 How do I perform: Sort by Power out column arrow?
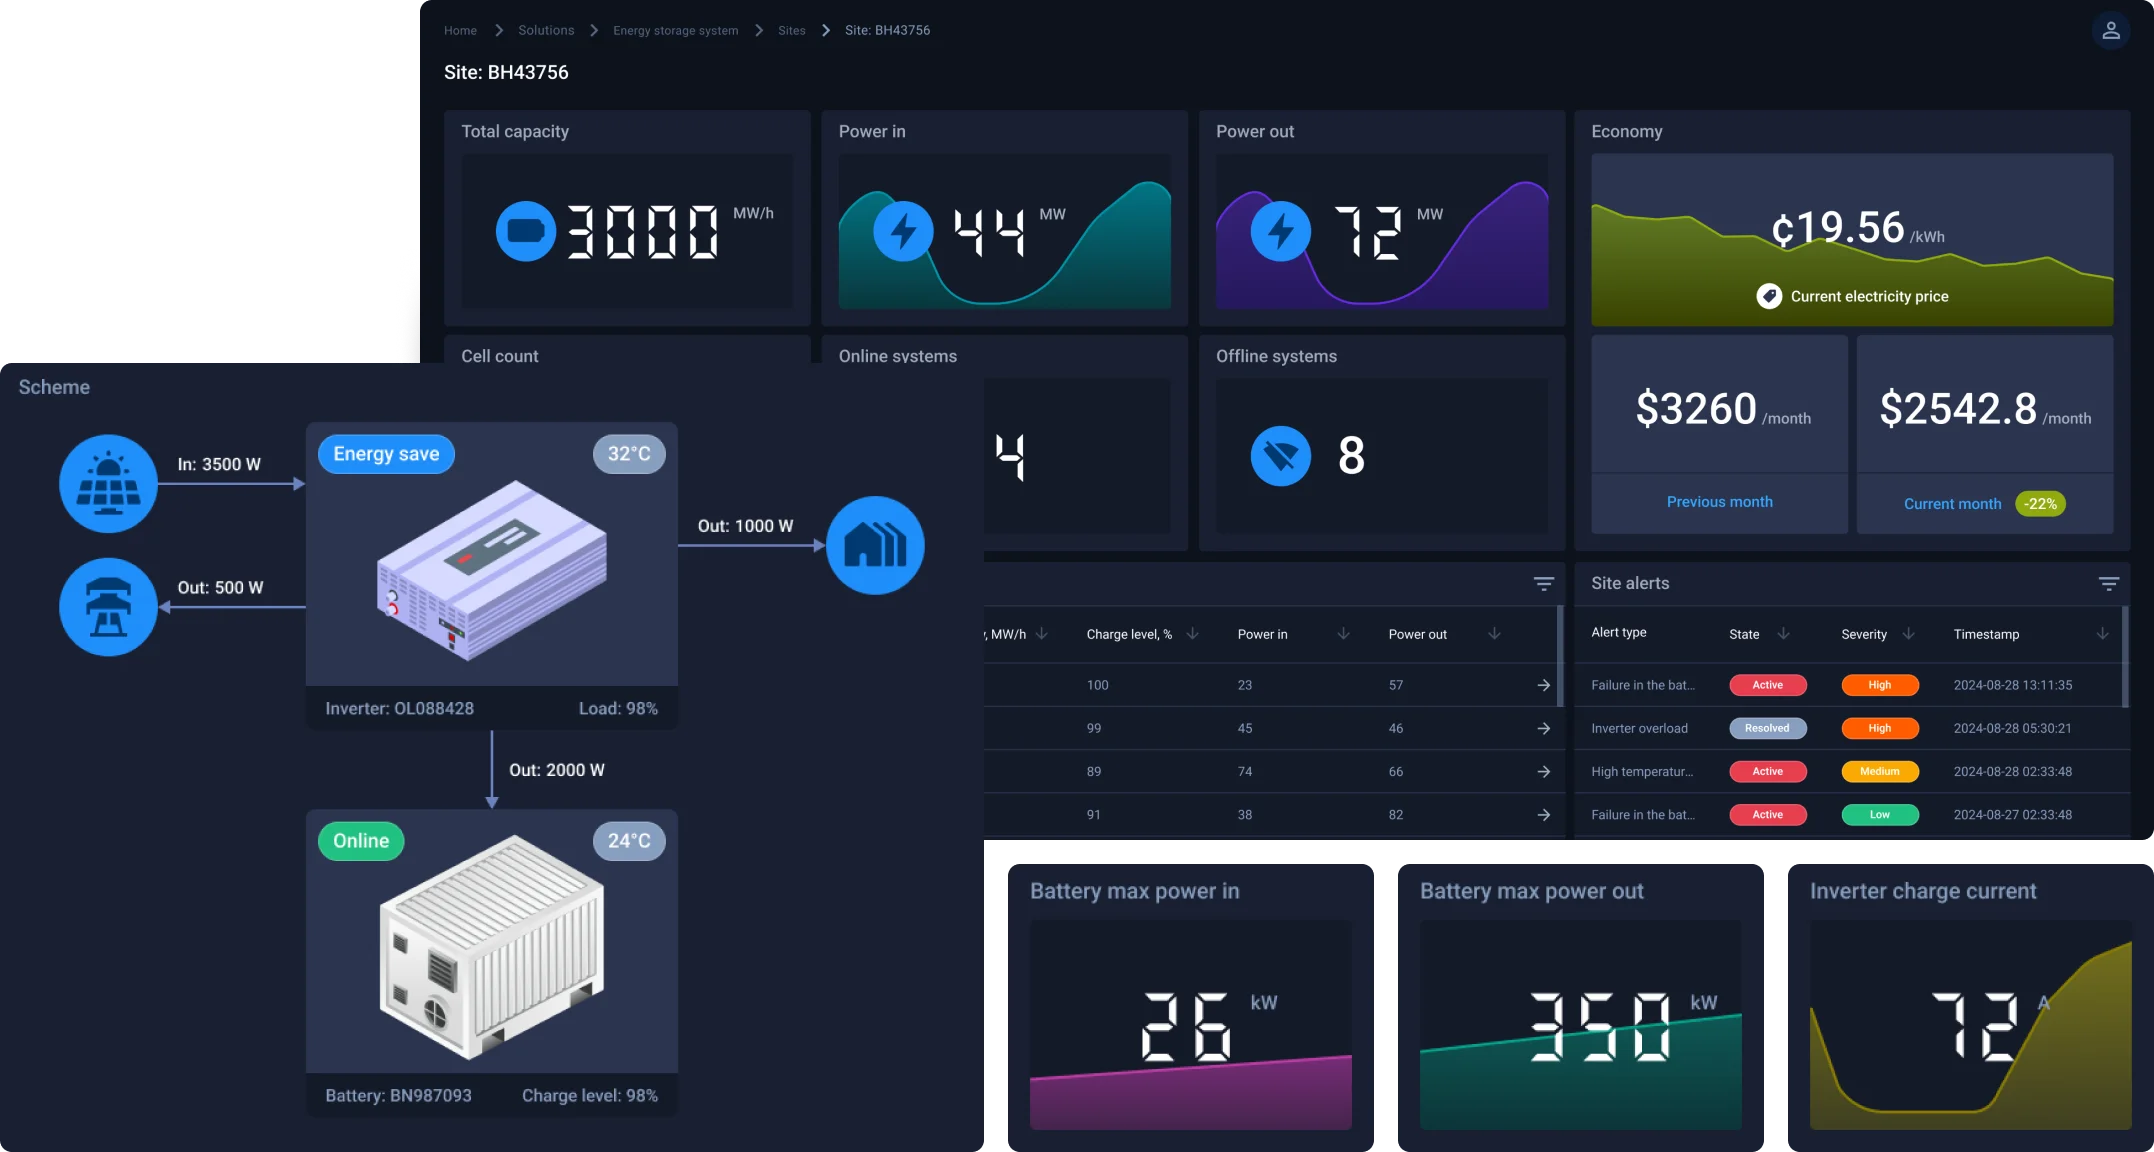pos(1494,633)
